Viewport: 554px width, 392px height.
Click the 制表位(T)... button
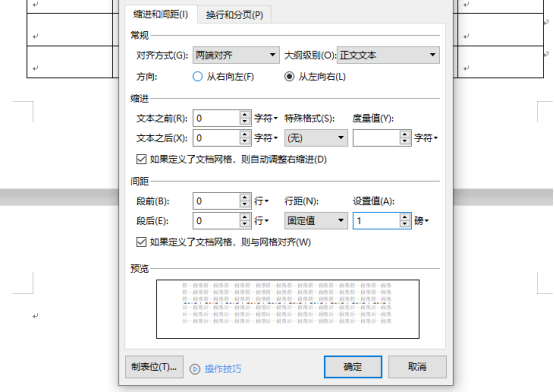coord(154,367)
